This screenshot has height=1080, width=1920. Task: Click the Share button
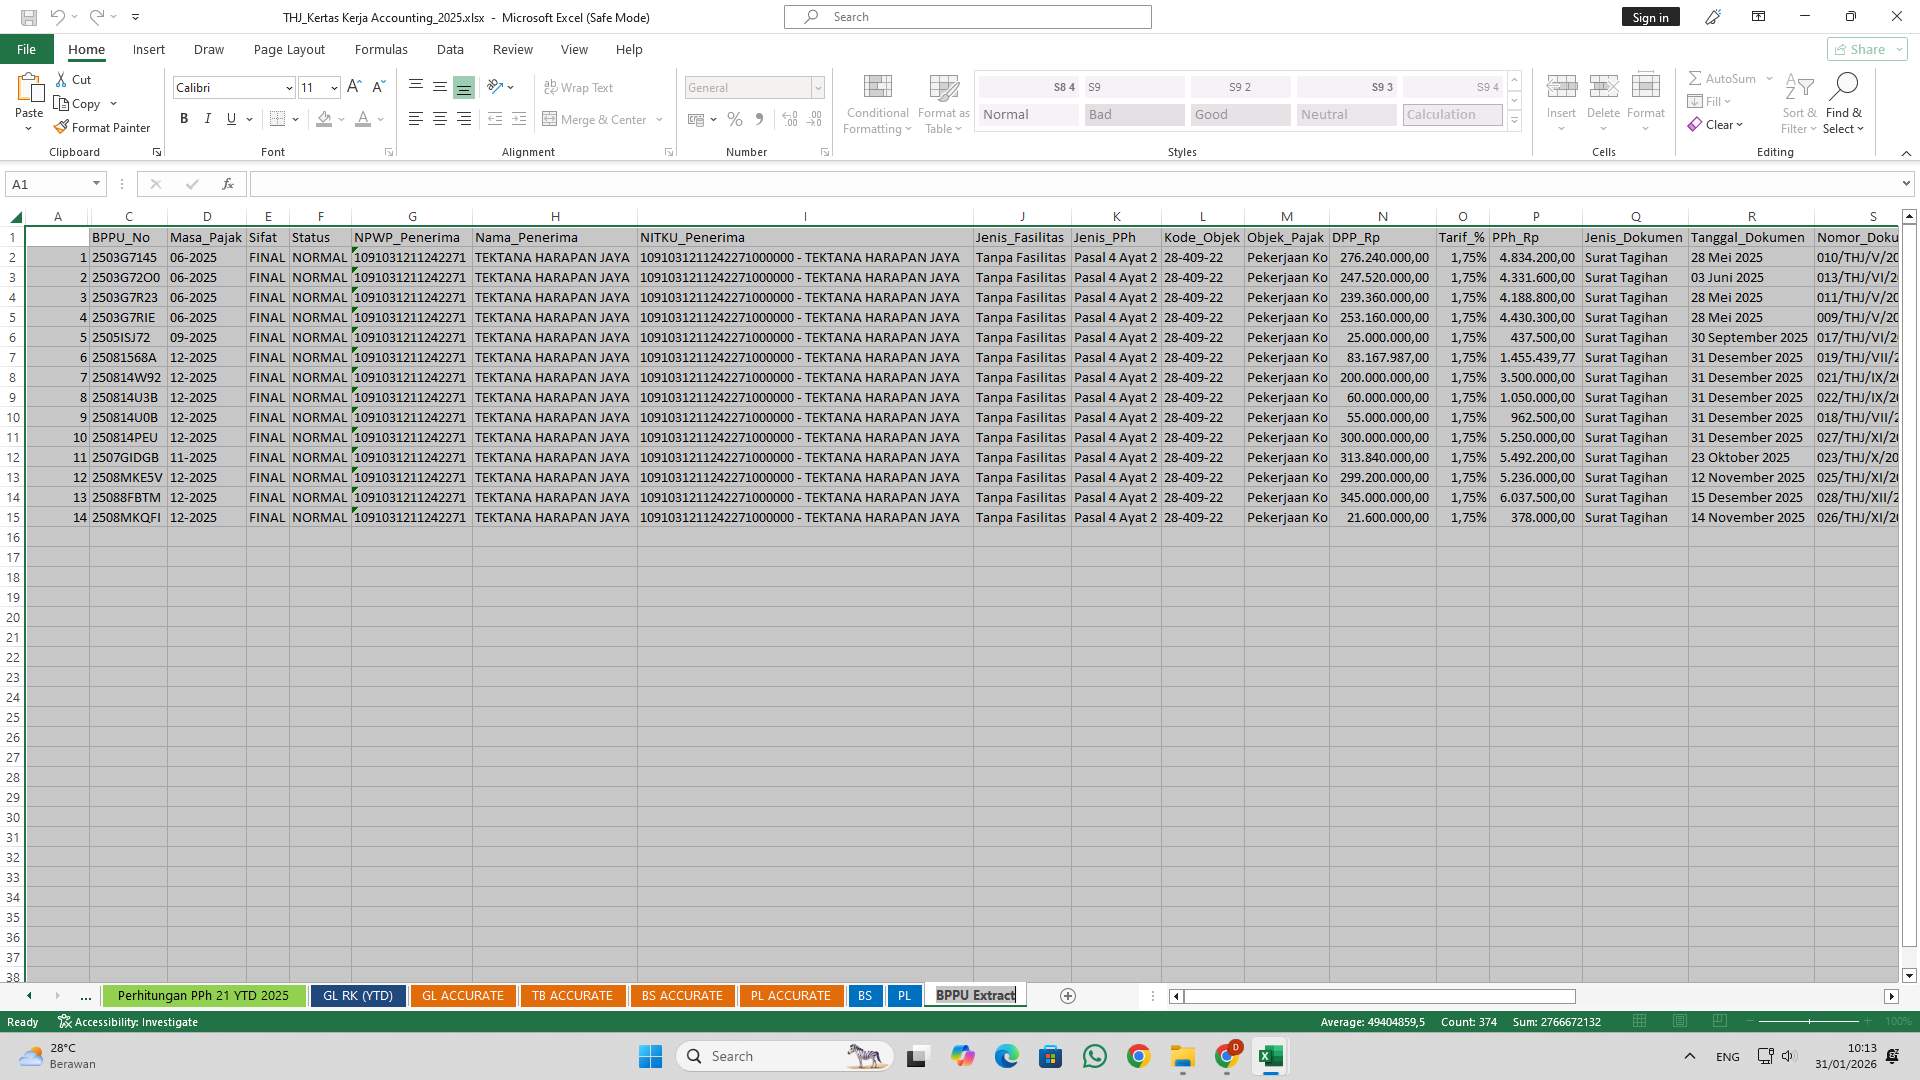pyautogui.click(x=1862, y=49)
